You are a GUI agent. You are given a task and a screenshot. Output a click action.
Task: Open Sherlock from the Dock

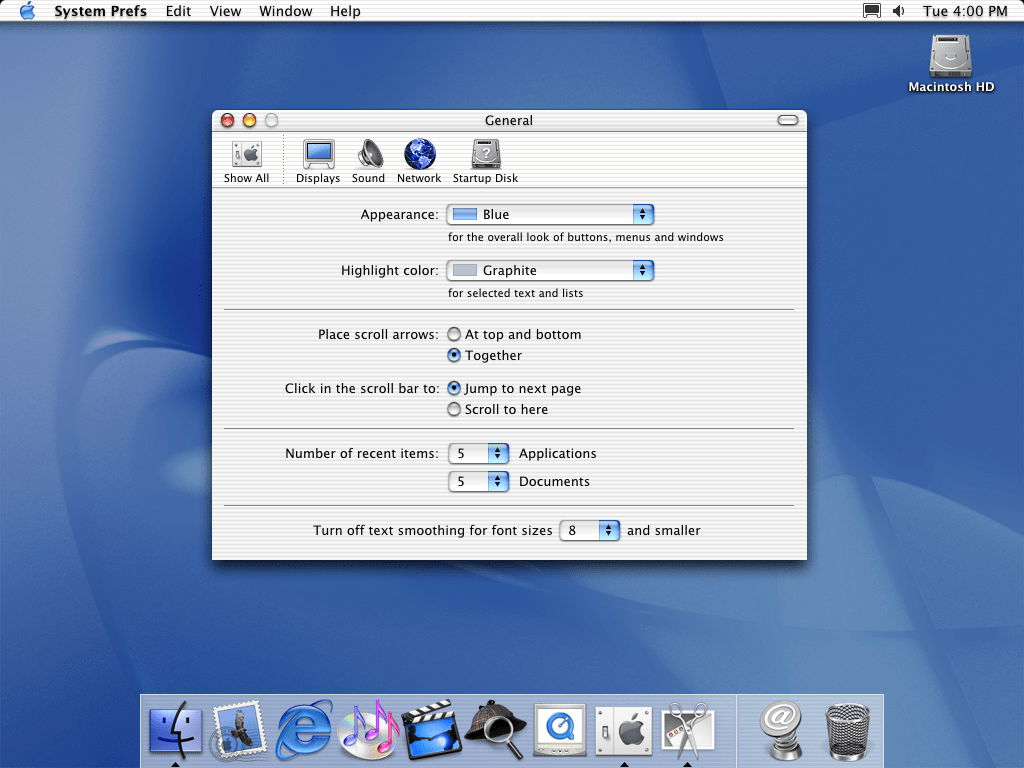[496, 728]
